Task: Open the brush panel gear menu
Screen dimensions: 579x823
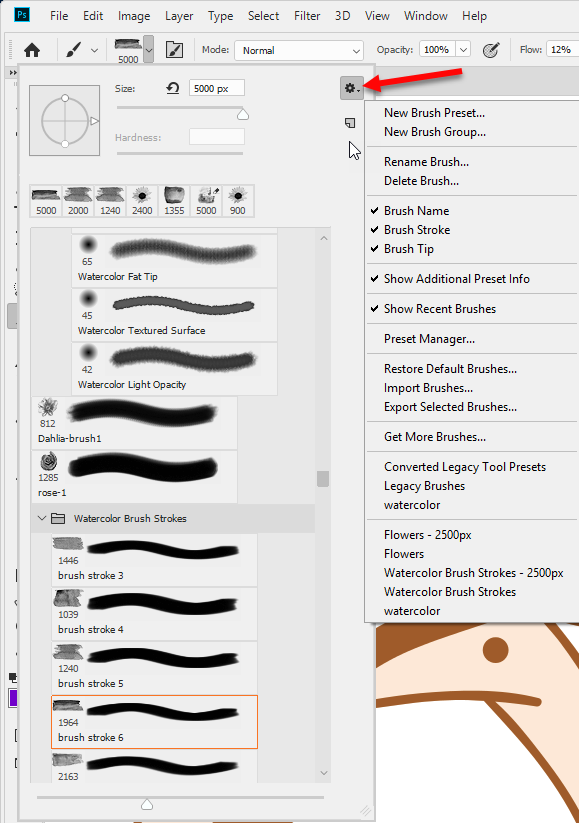Action: pos(352,88)
